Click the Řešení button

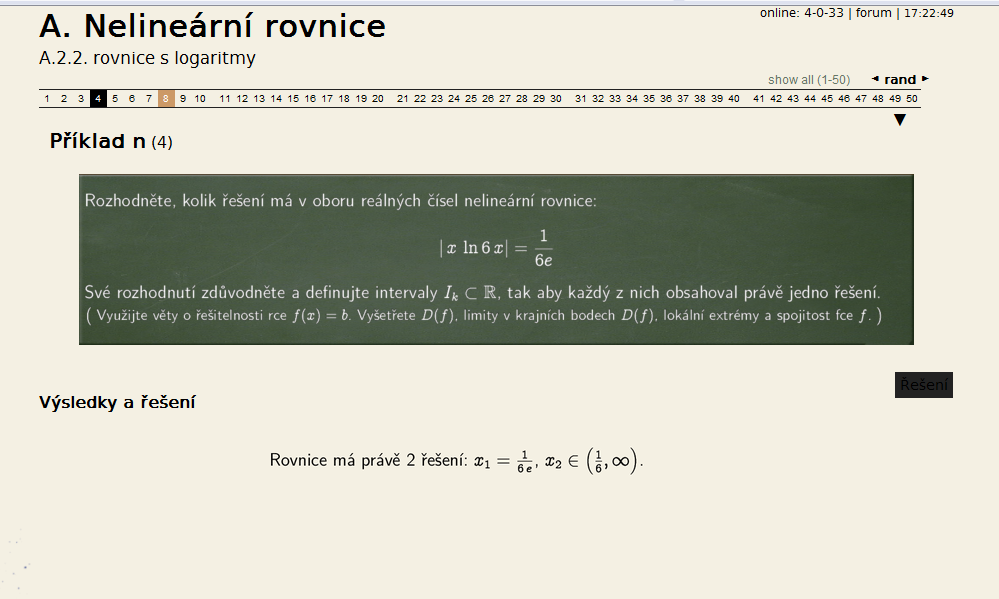(924, 385)
